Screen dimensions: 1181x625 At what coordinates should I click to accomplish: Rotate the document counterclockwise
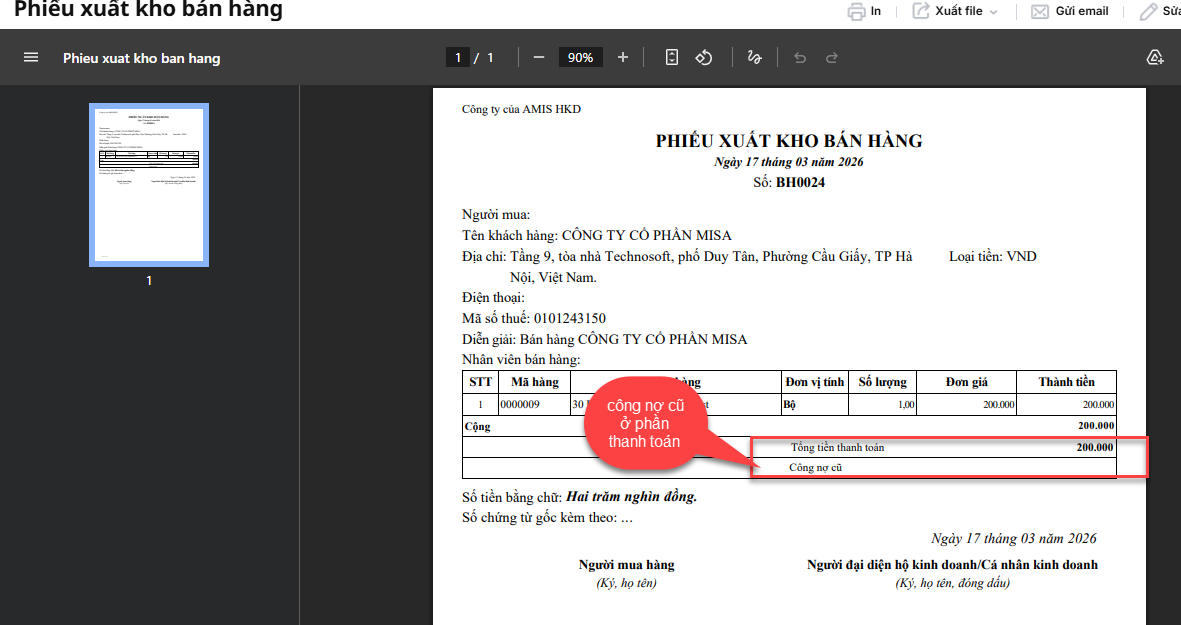(704, 58)
